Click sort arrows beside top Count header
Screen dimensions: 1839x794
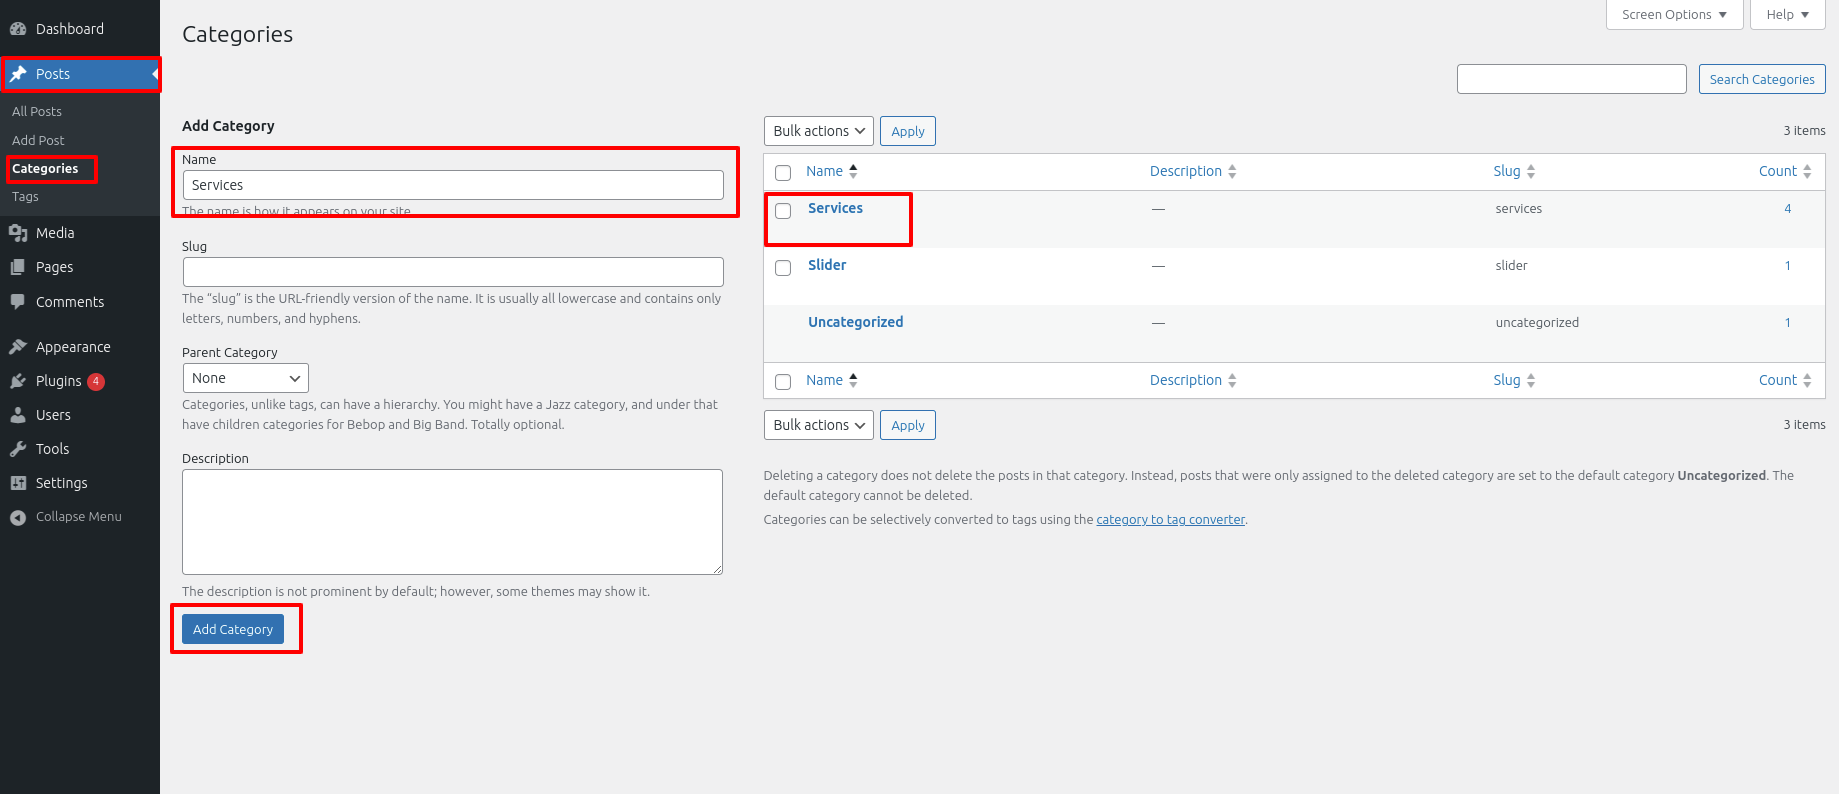(x=1807, y=171)
